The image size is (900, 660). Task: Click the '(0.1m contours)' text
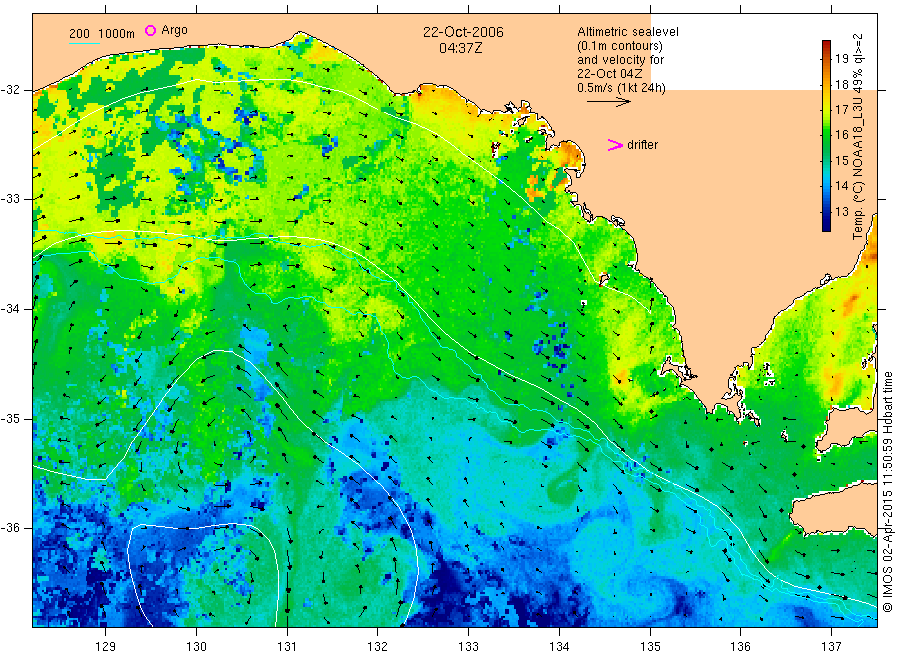point(620,46)
